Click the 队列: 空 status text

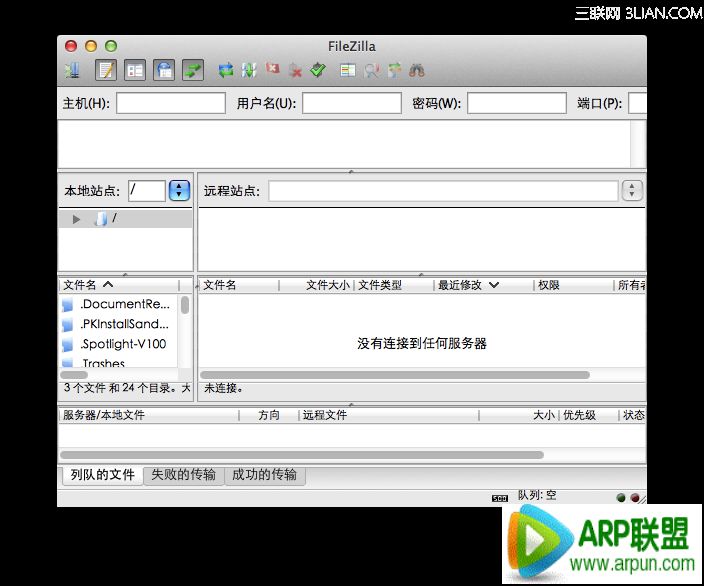(537, 495)
